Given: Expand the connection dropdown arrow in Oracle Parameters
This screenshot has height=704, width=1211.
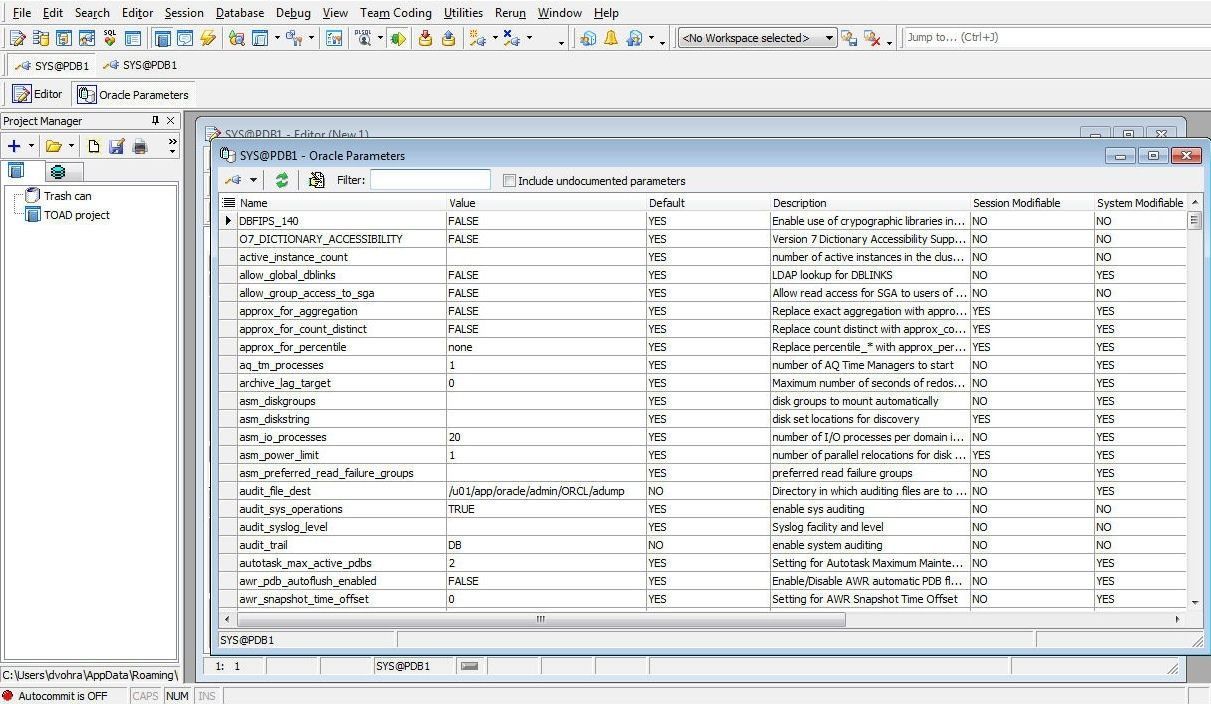Looking at the screenshot, I should 253,180.
